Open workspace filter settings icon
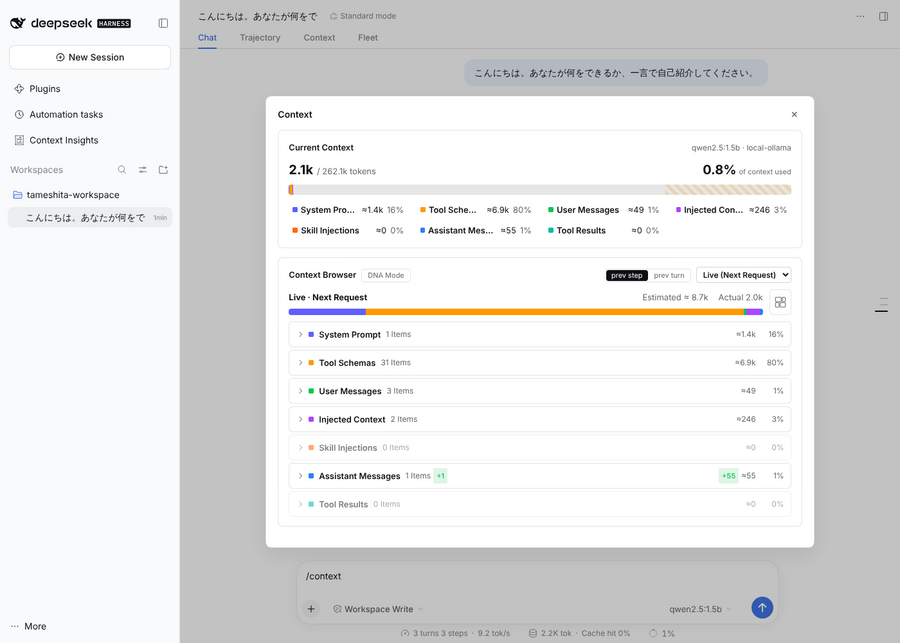 pyautogui.click(x=142, y=169)
